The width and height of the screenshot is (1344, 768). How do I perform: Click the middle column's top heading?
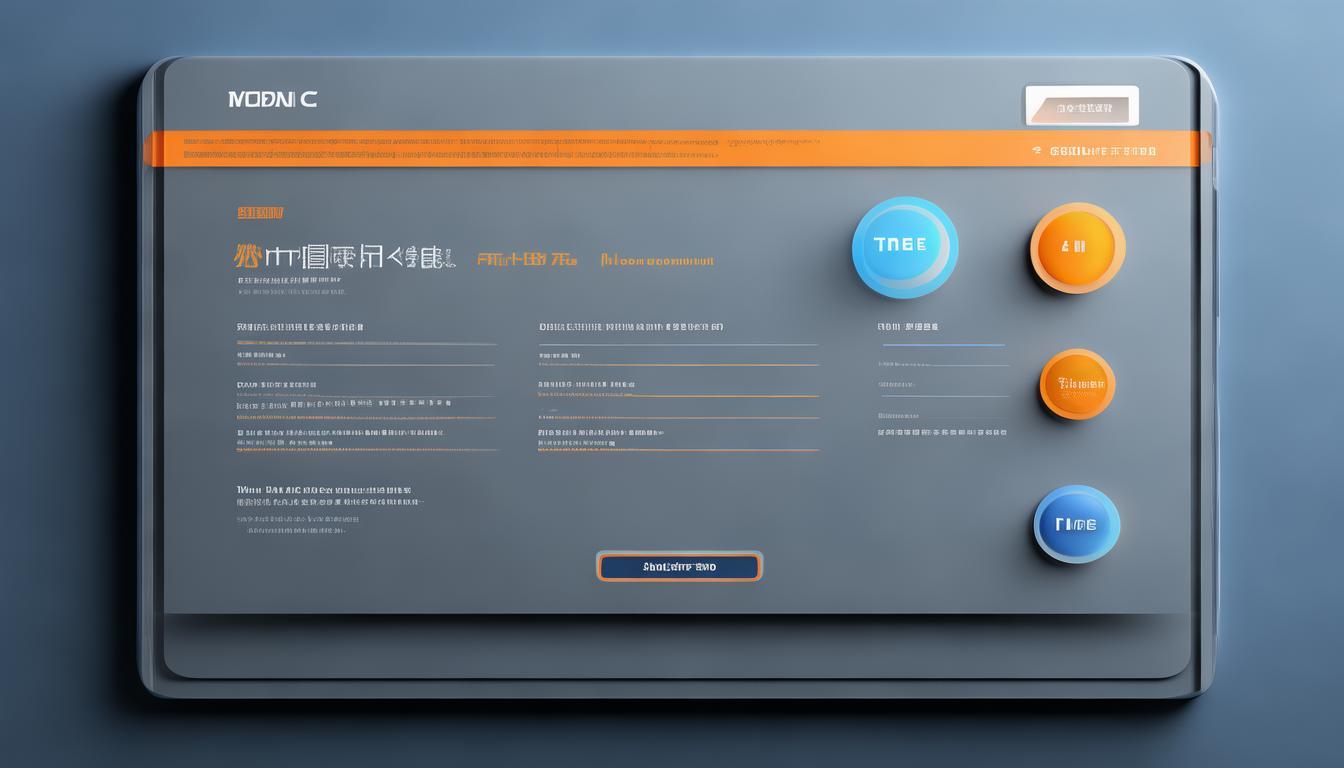point(630,327)
